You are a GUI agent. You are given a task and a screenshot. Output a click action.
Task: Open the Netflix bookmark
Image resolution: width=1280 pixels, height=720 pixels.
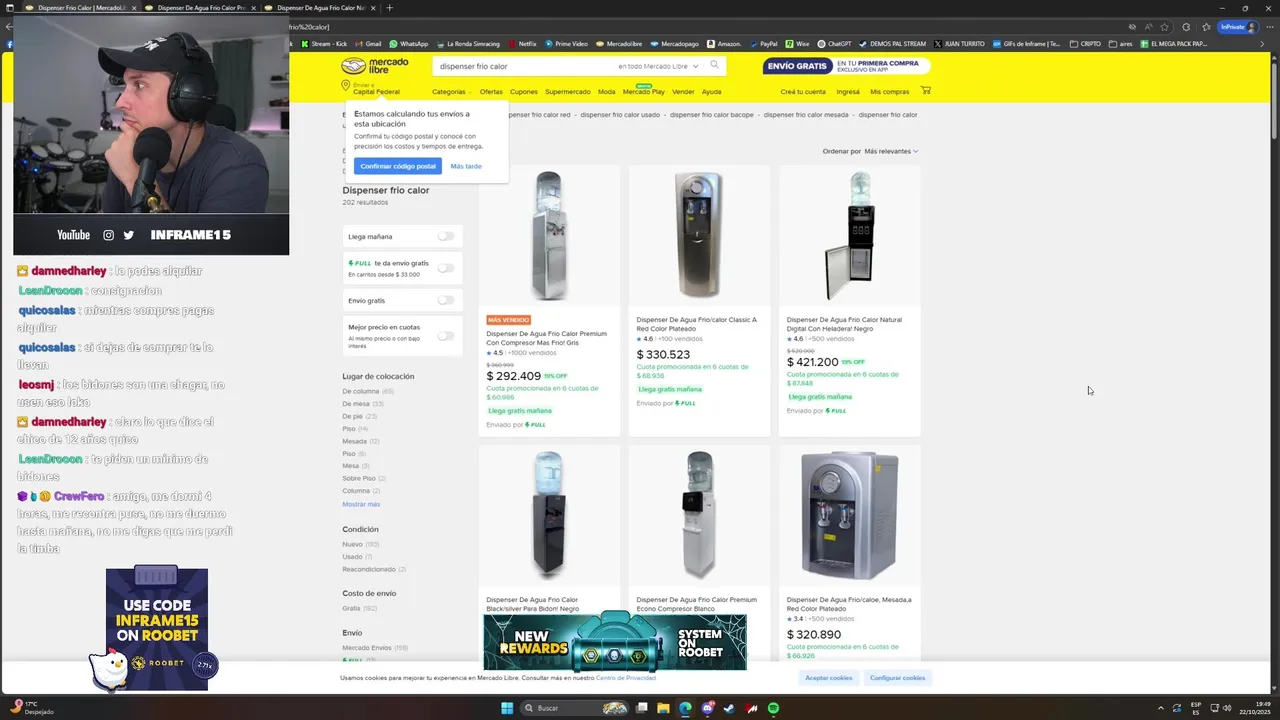(x=522, y=44)
